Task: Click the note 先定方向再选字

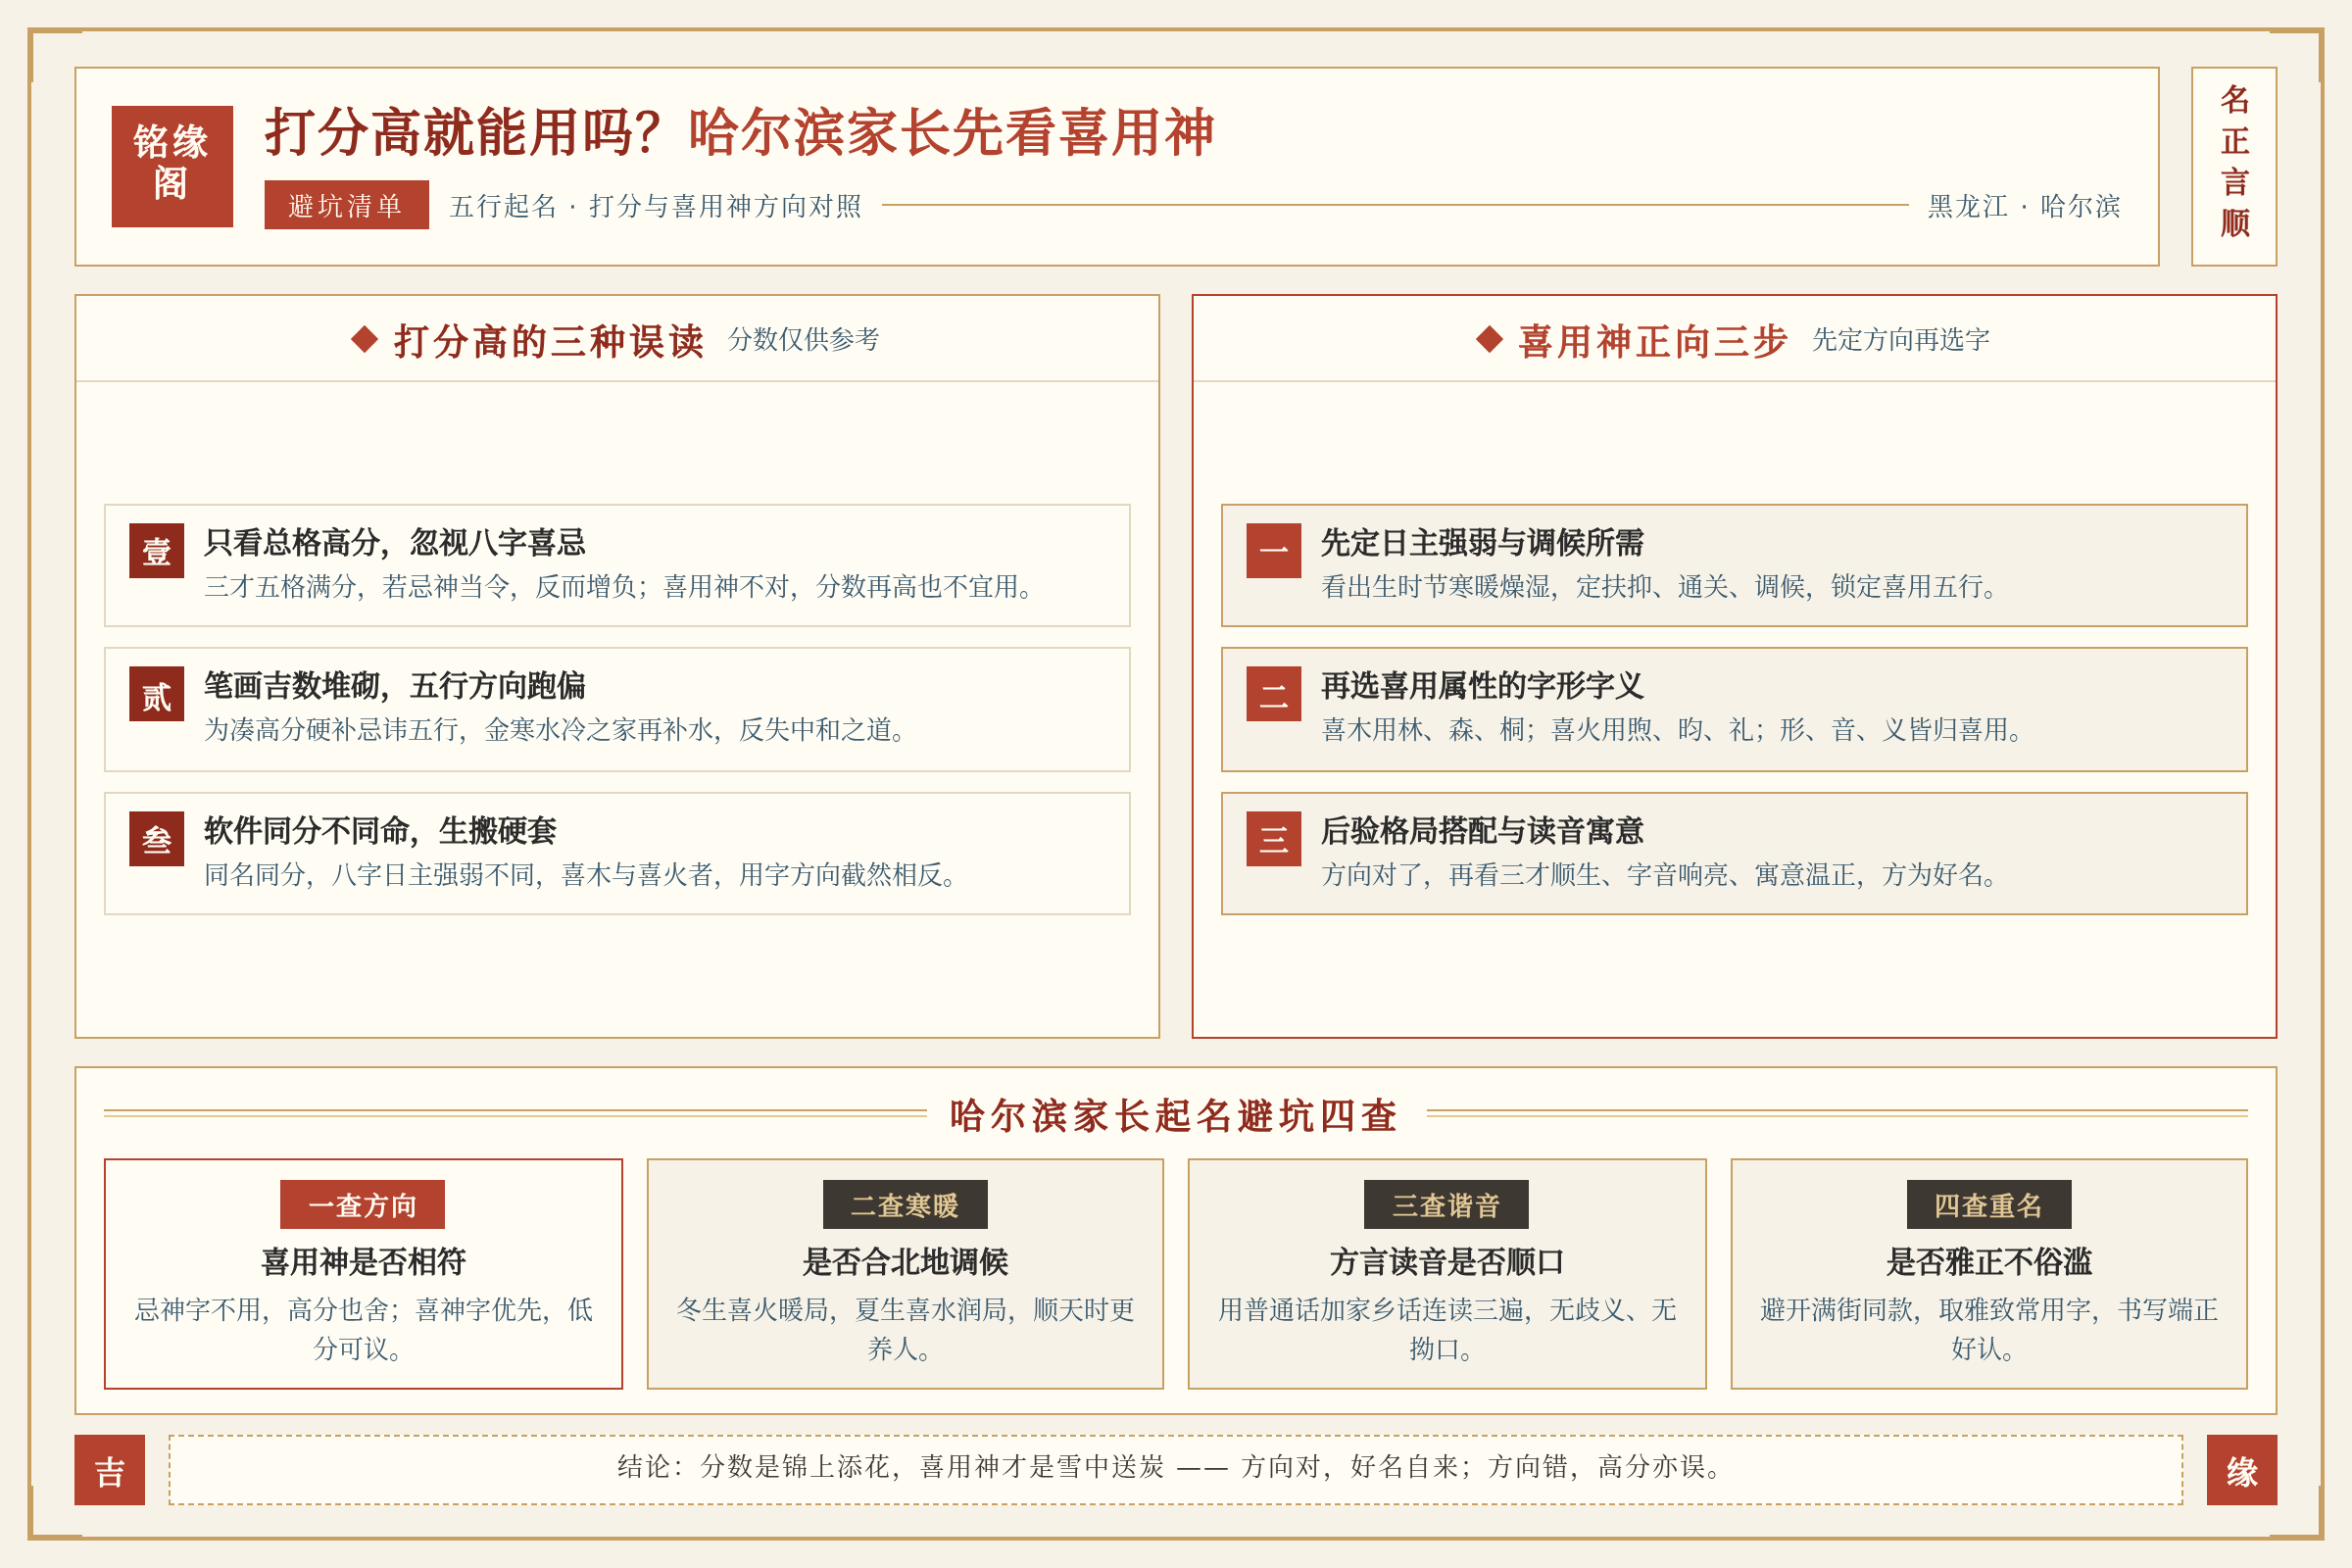Action: [x=1901, y=340]
